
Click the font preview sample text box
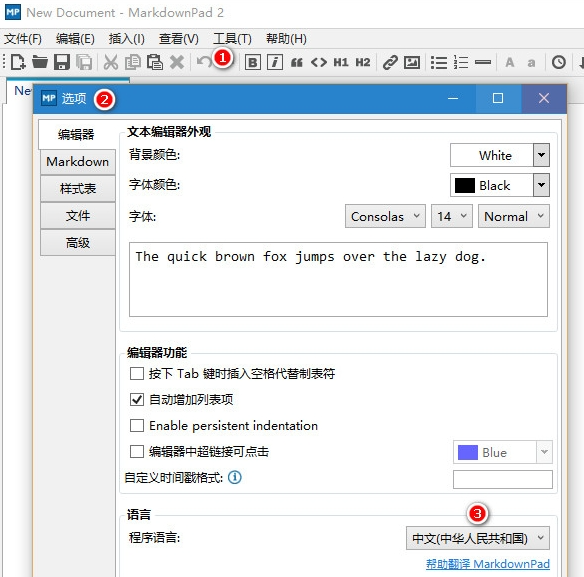coord(338,279)
